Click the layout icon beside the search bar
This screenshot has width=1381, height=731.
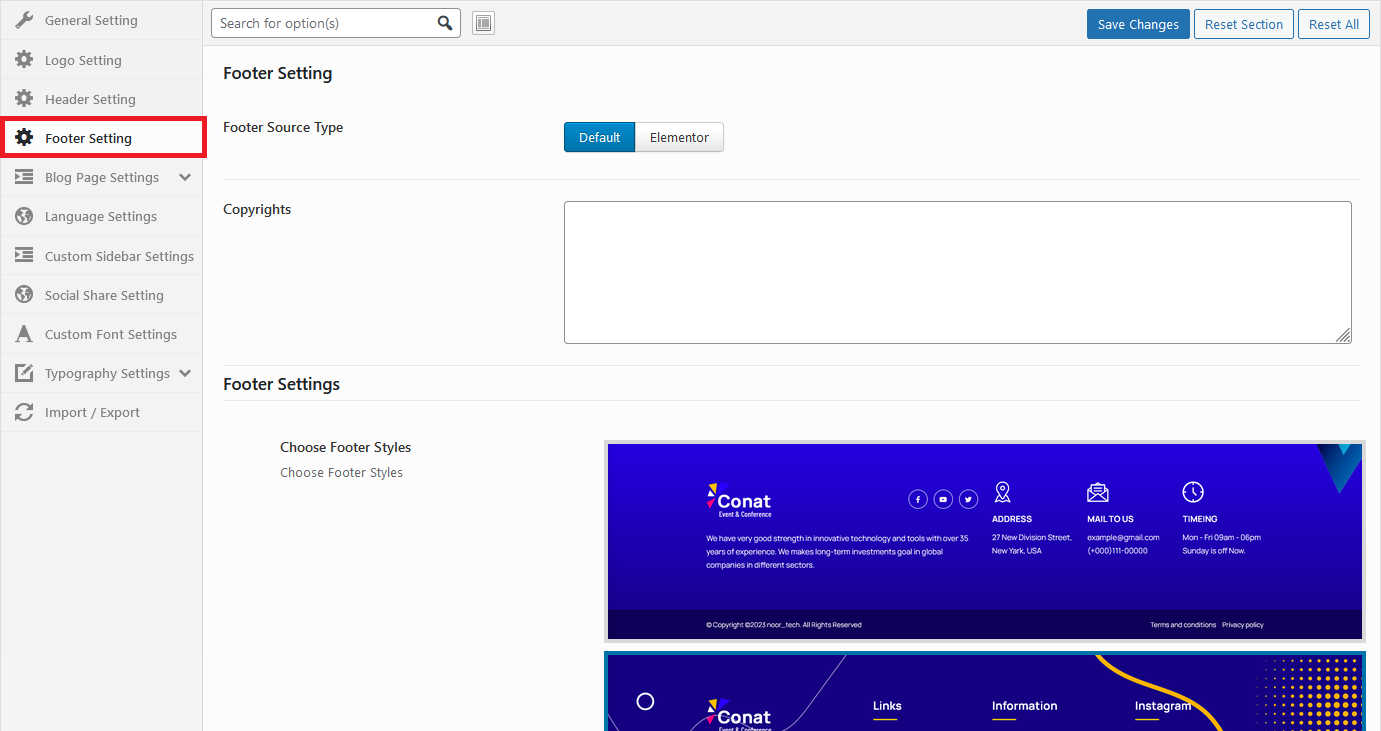point(483,22)
